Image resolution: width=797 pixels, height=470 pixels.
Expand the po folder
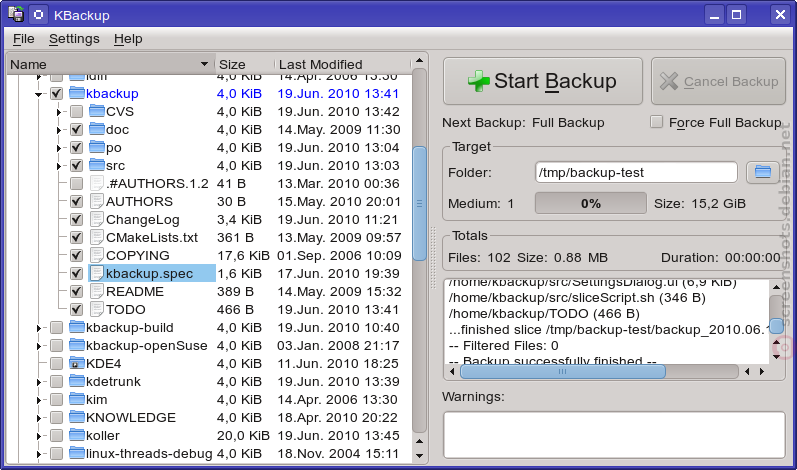click(x=58, y=148)
